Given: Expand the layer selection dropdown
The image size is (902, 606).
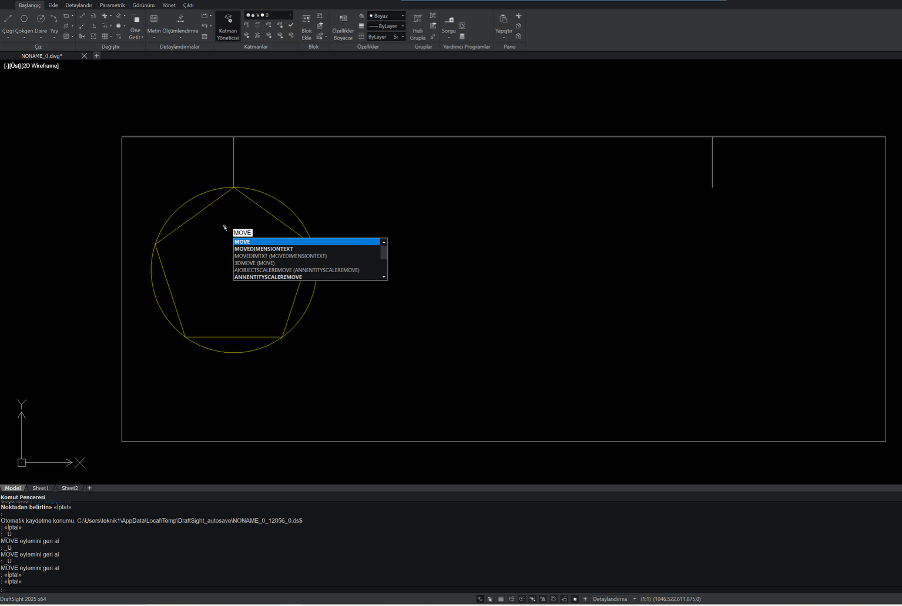Looking at the screenshot, I should click(268, 15).
